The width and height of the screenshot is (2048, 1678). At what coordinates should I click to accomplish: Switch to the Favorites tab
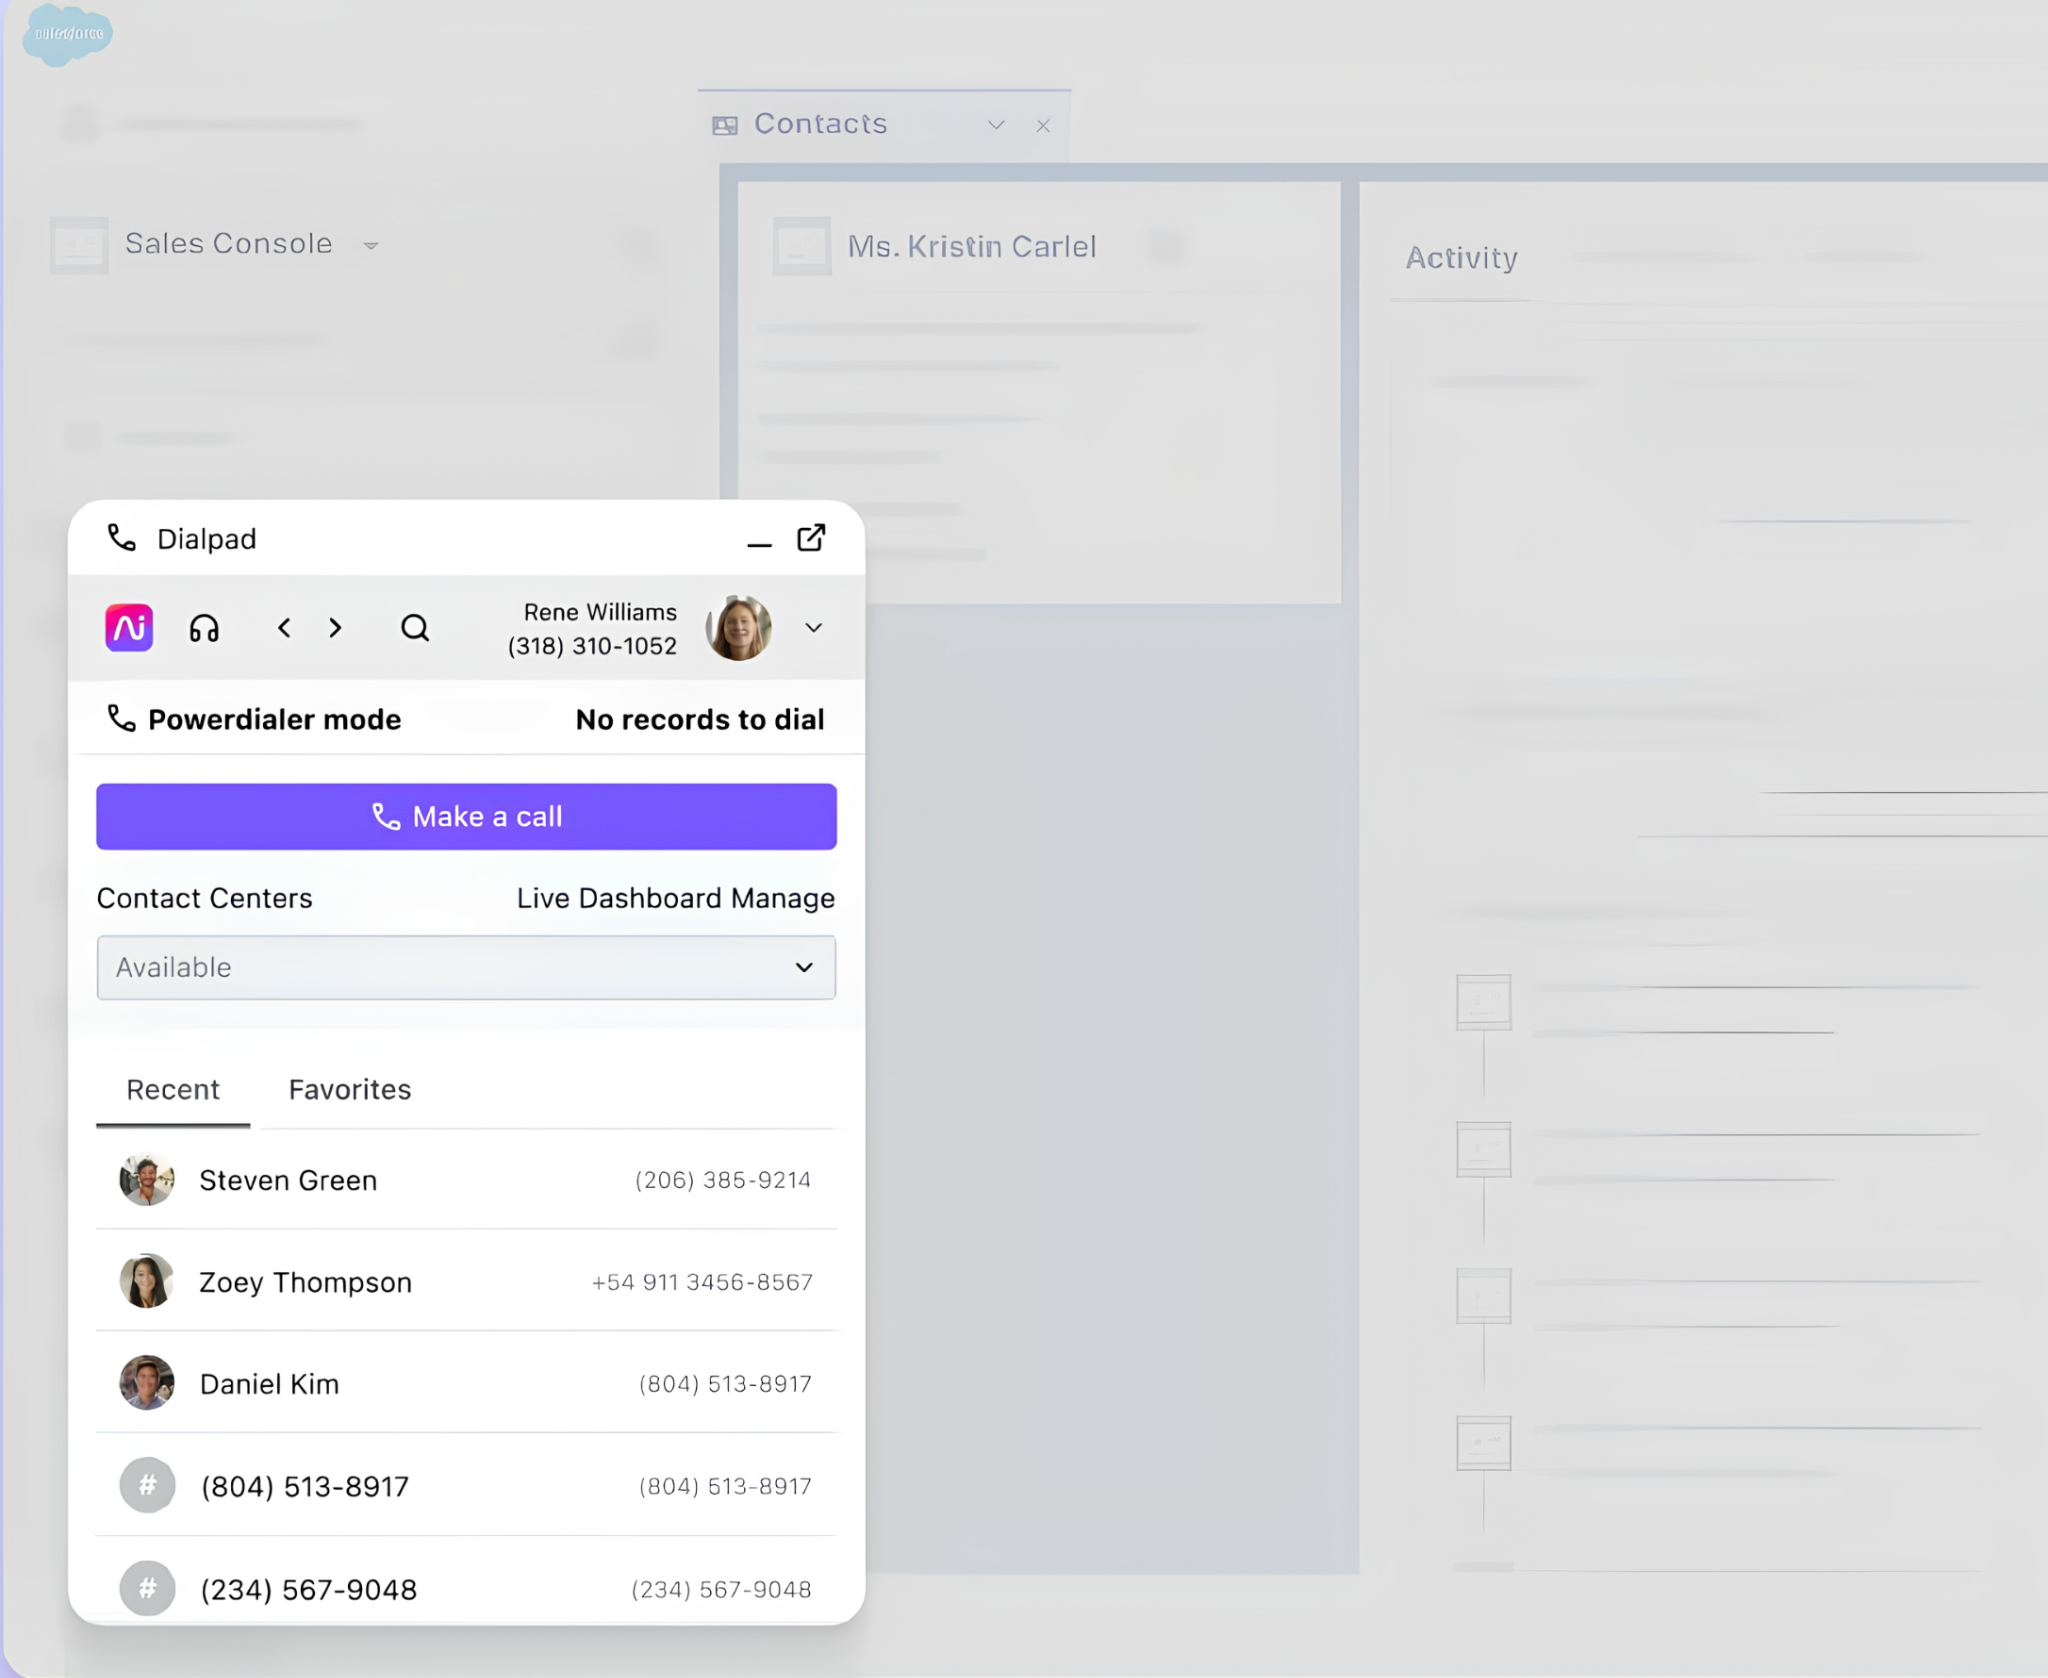(x=350, y=1089)
